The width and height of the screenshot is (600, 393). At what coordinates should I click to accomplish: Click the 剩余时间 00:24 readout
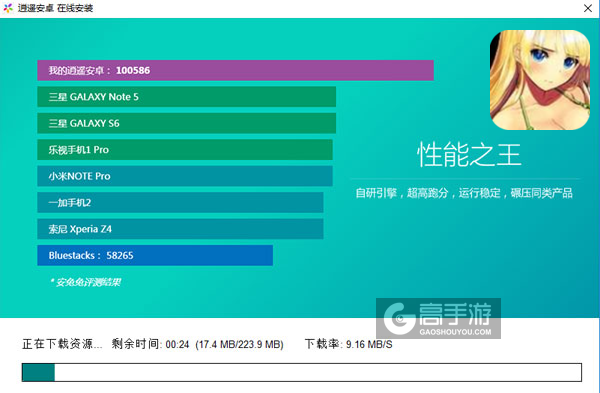point(150,344)
